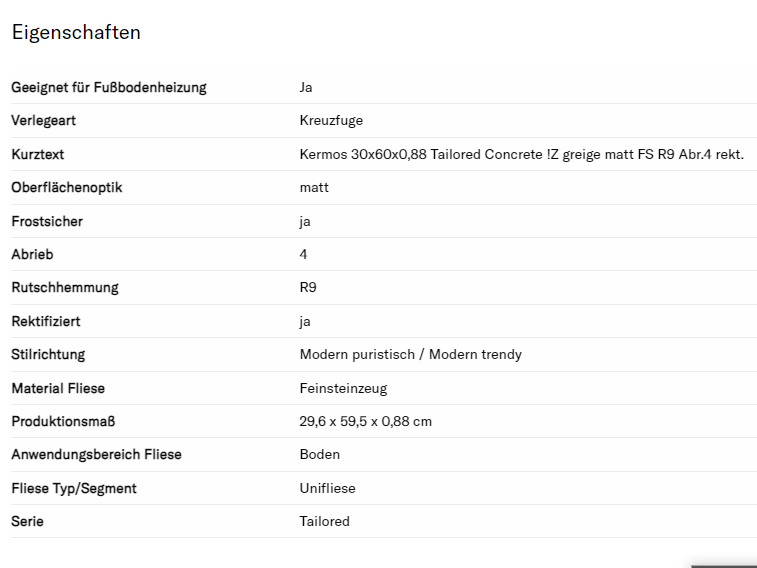Select the Modern puristisch / Modern trendy value
Image resolution: width=757 pixels, height=568 pixels.
(410, 354)
